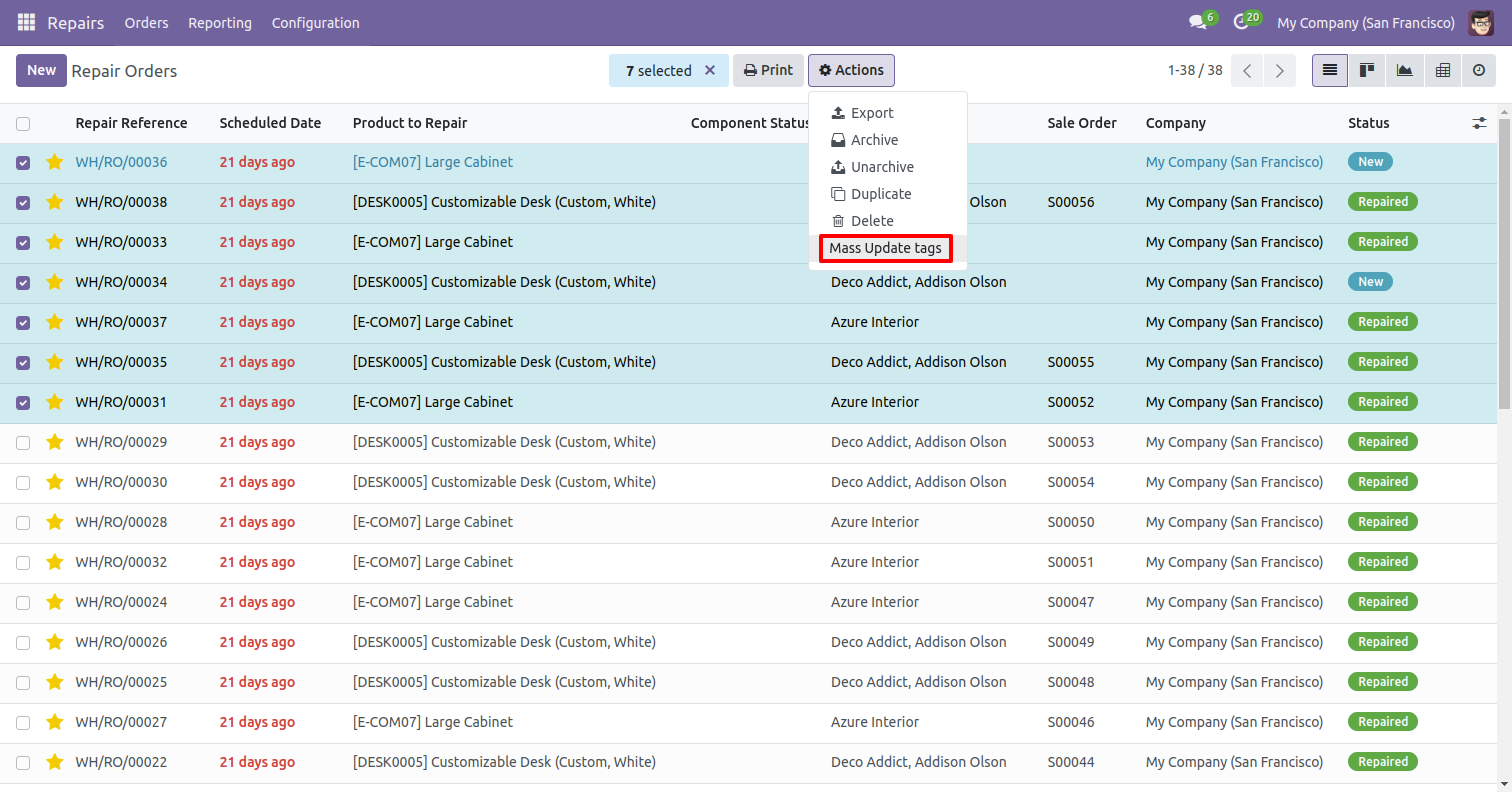
Task: Switch to graph view
Action: coord(1405,71)
